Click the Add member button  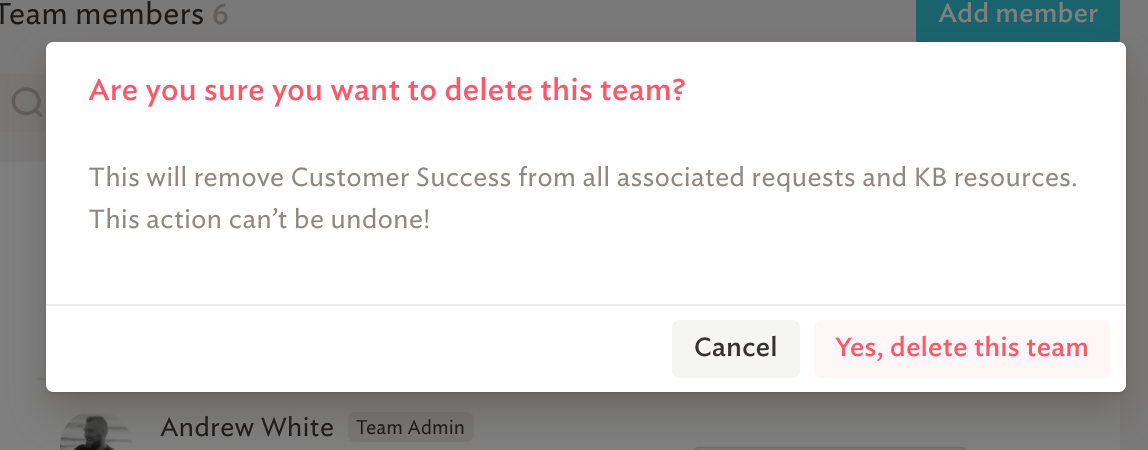1018,18
